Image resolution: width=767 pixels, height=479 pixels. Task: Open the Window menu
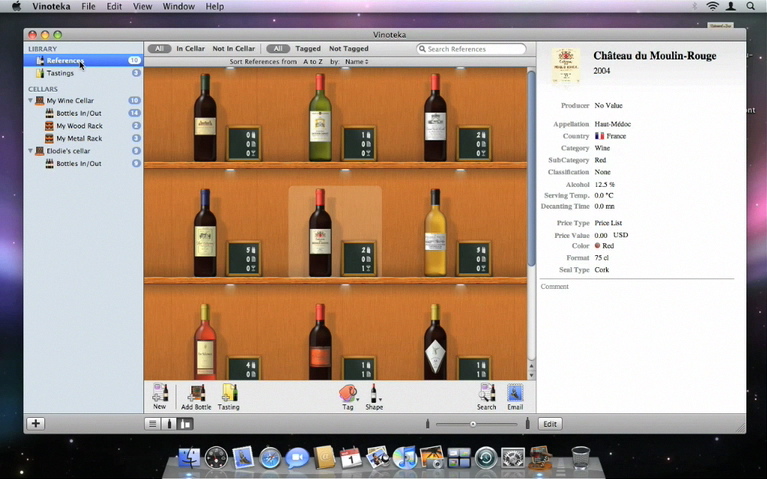(x=179, y=6)
